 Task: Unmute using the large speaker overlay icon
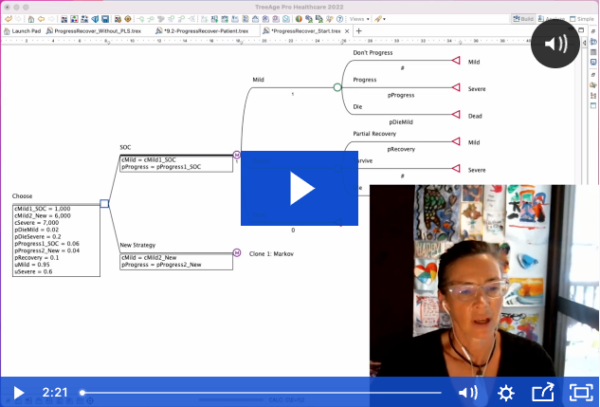pos(560,42)
